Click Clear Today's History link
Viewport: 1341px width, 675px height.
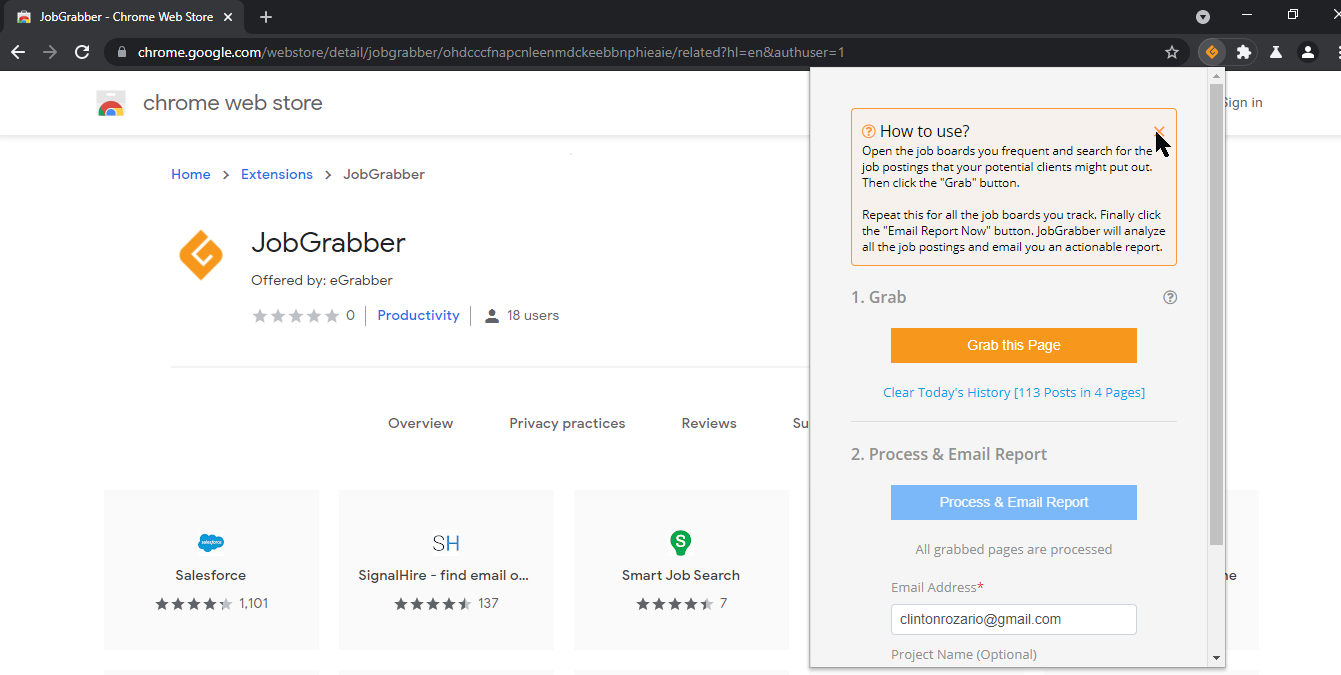click(x=1014, y=392)
